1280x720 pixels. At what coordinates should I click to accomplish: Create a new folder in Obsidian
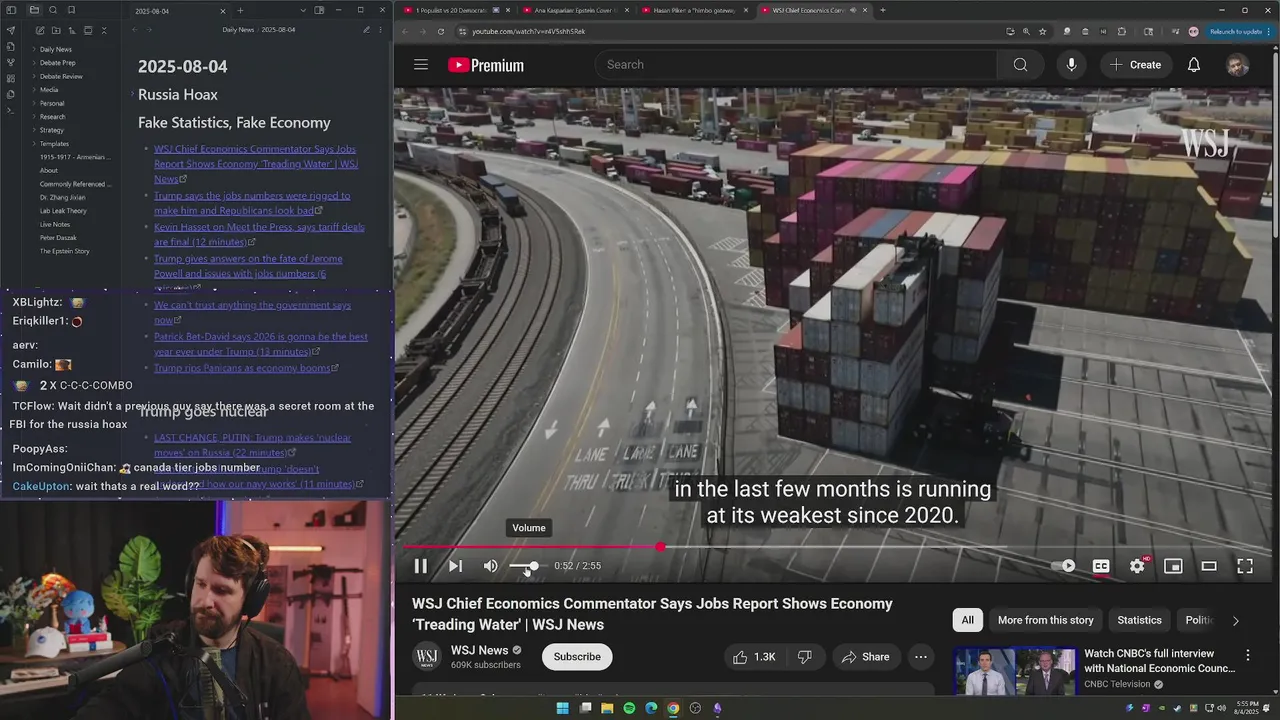[55, 31]
